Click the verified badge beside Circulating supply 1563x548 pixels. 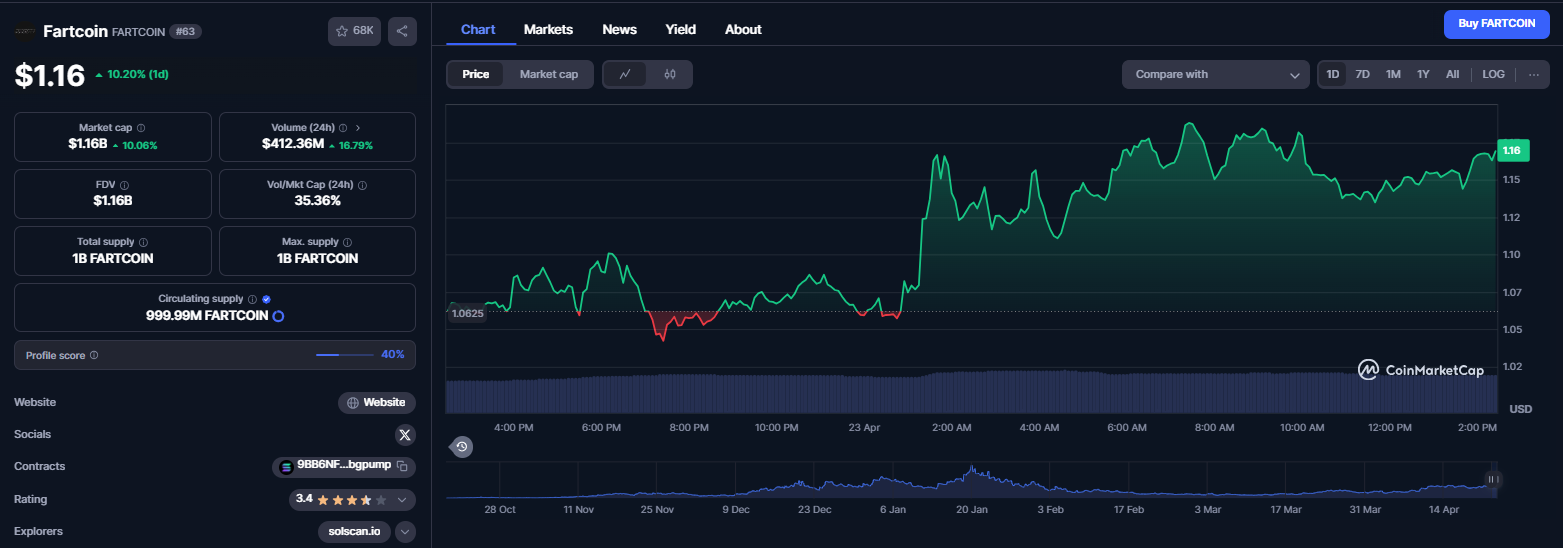(266, 299)
